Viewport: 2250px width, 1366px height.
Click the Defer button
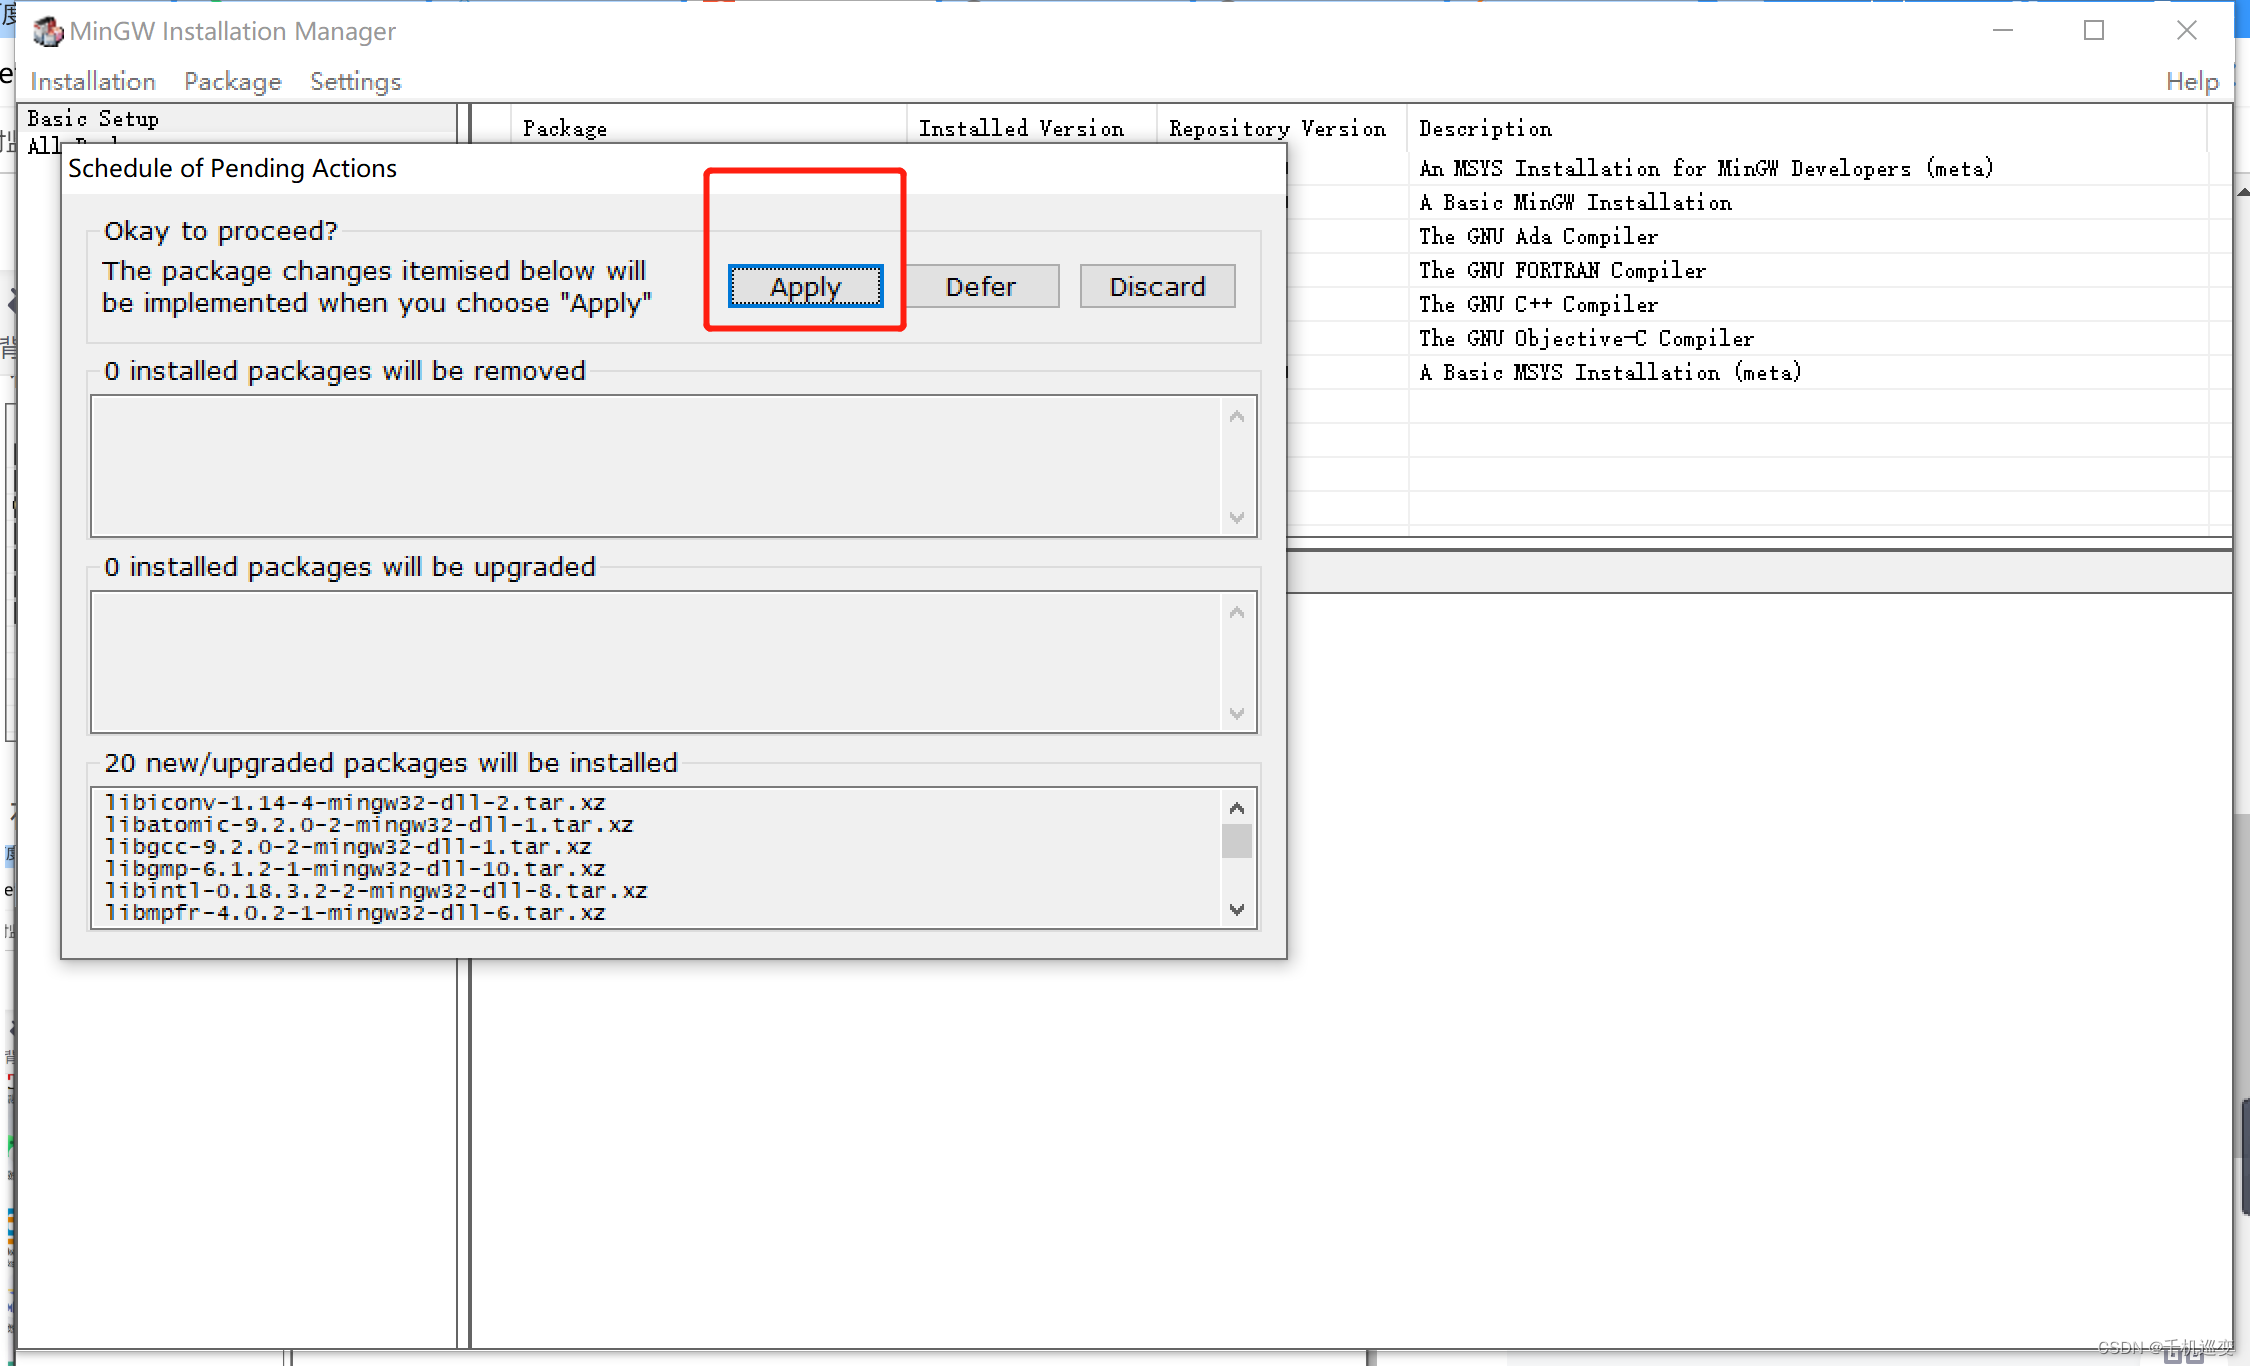(x=980, y=286)
